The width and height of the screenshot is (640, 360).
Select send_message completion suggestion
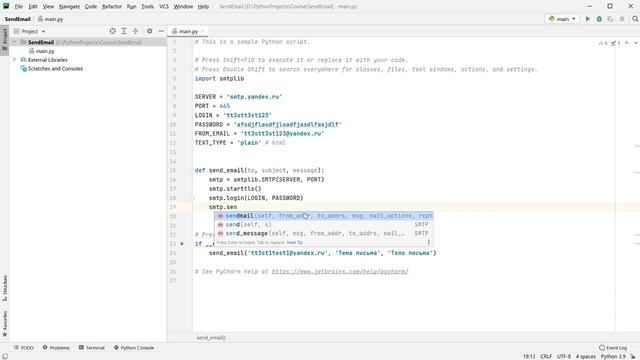pos(324,233)
